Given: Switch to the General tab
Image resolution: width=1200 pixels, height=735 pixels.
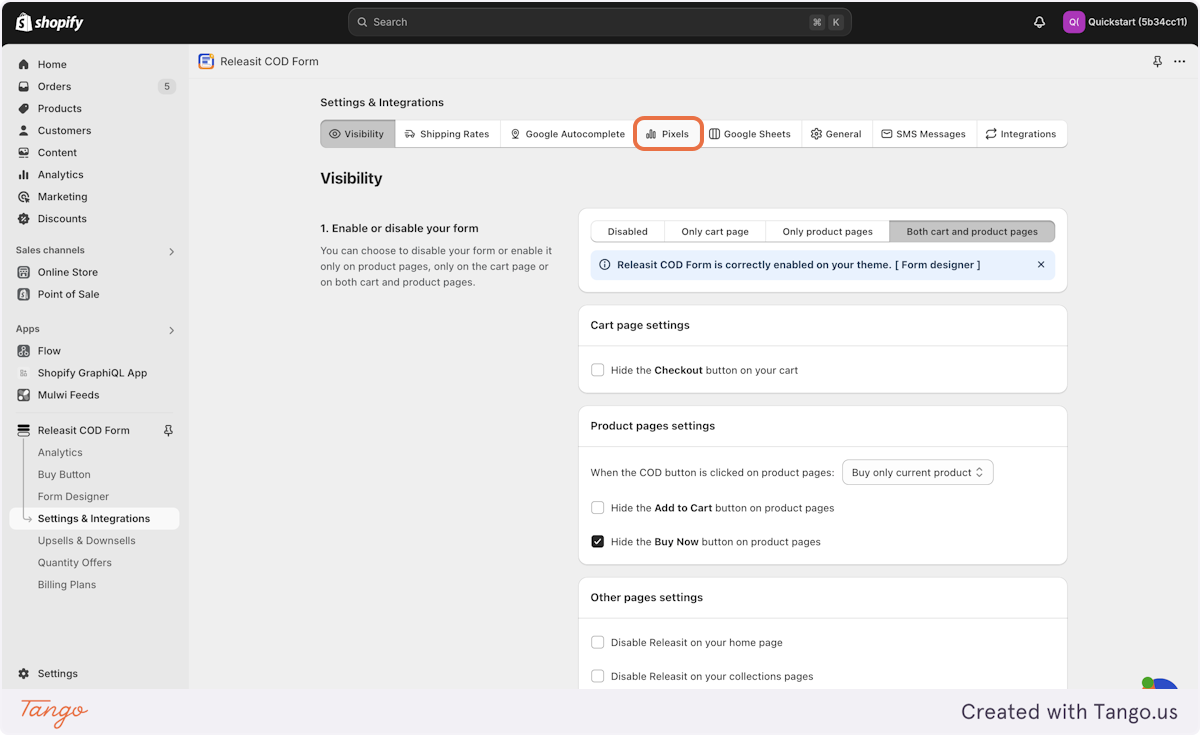Looking at the screenshot, I should [836, 134].
